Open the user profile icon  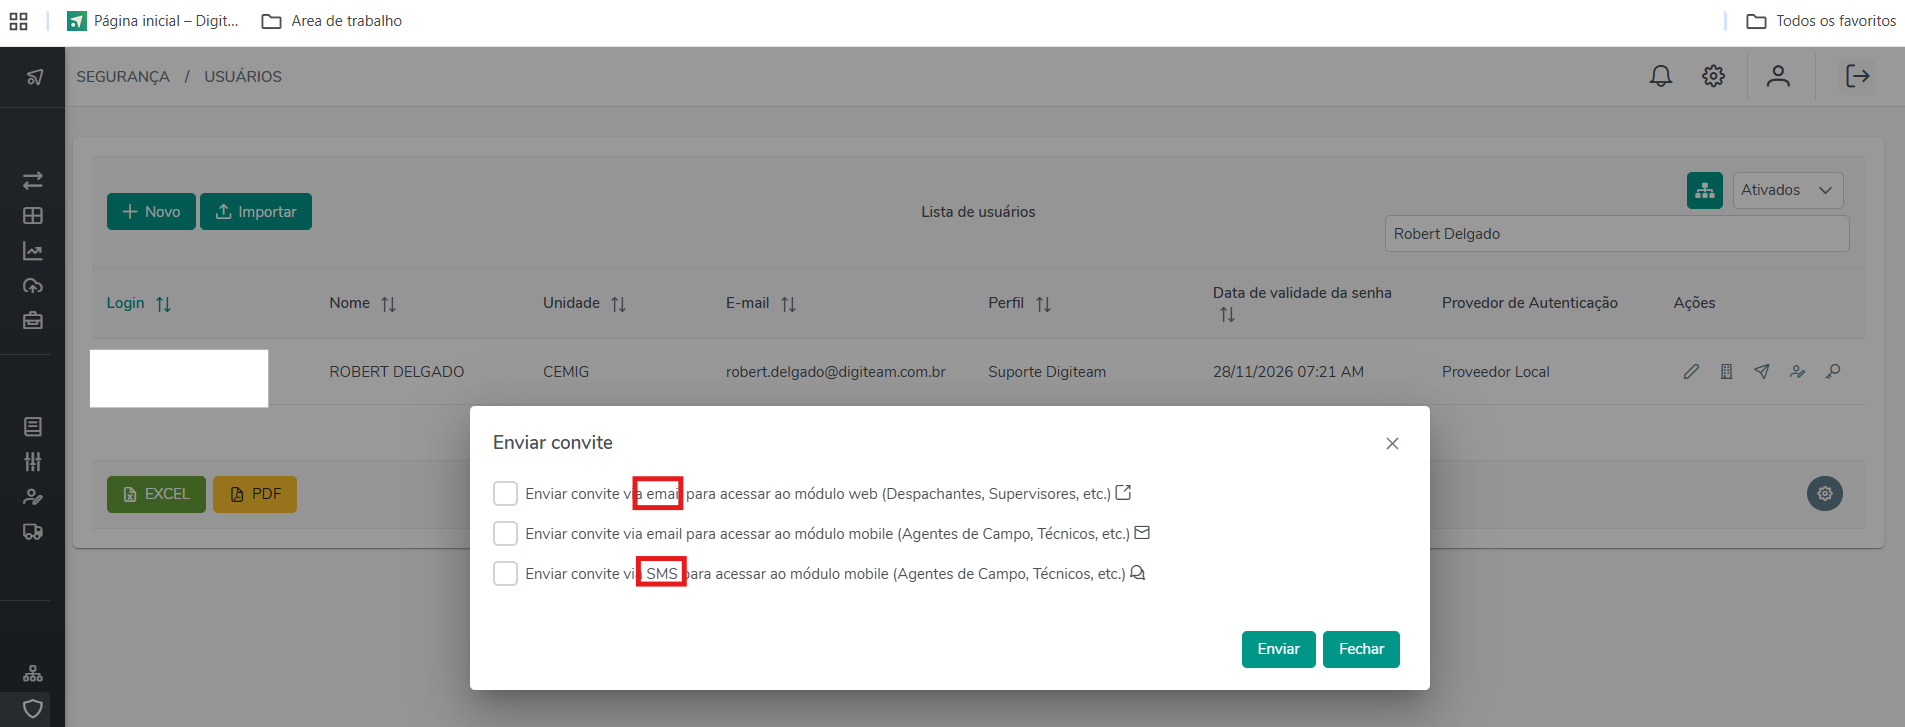click(x=1777, y=76)
